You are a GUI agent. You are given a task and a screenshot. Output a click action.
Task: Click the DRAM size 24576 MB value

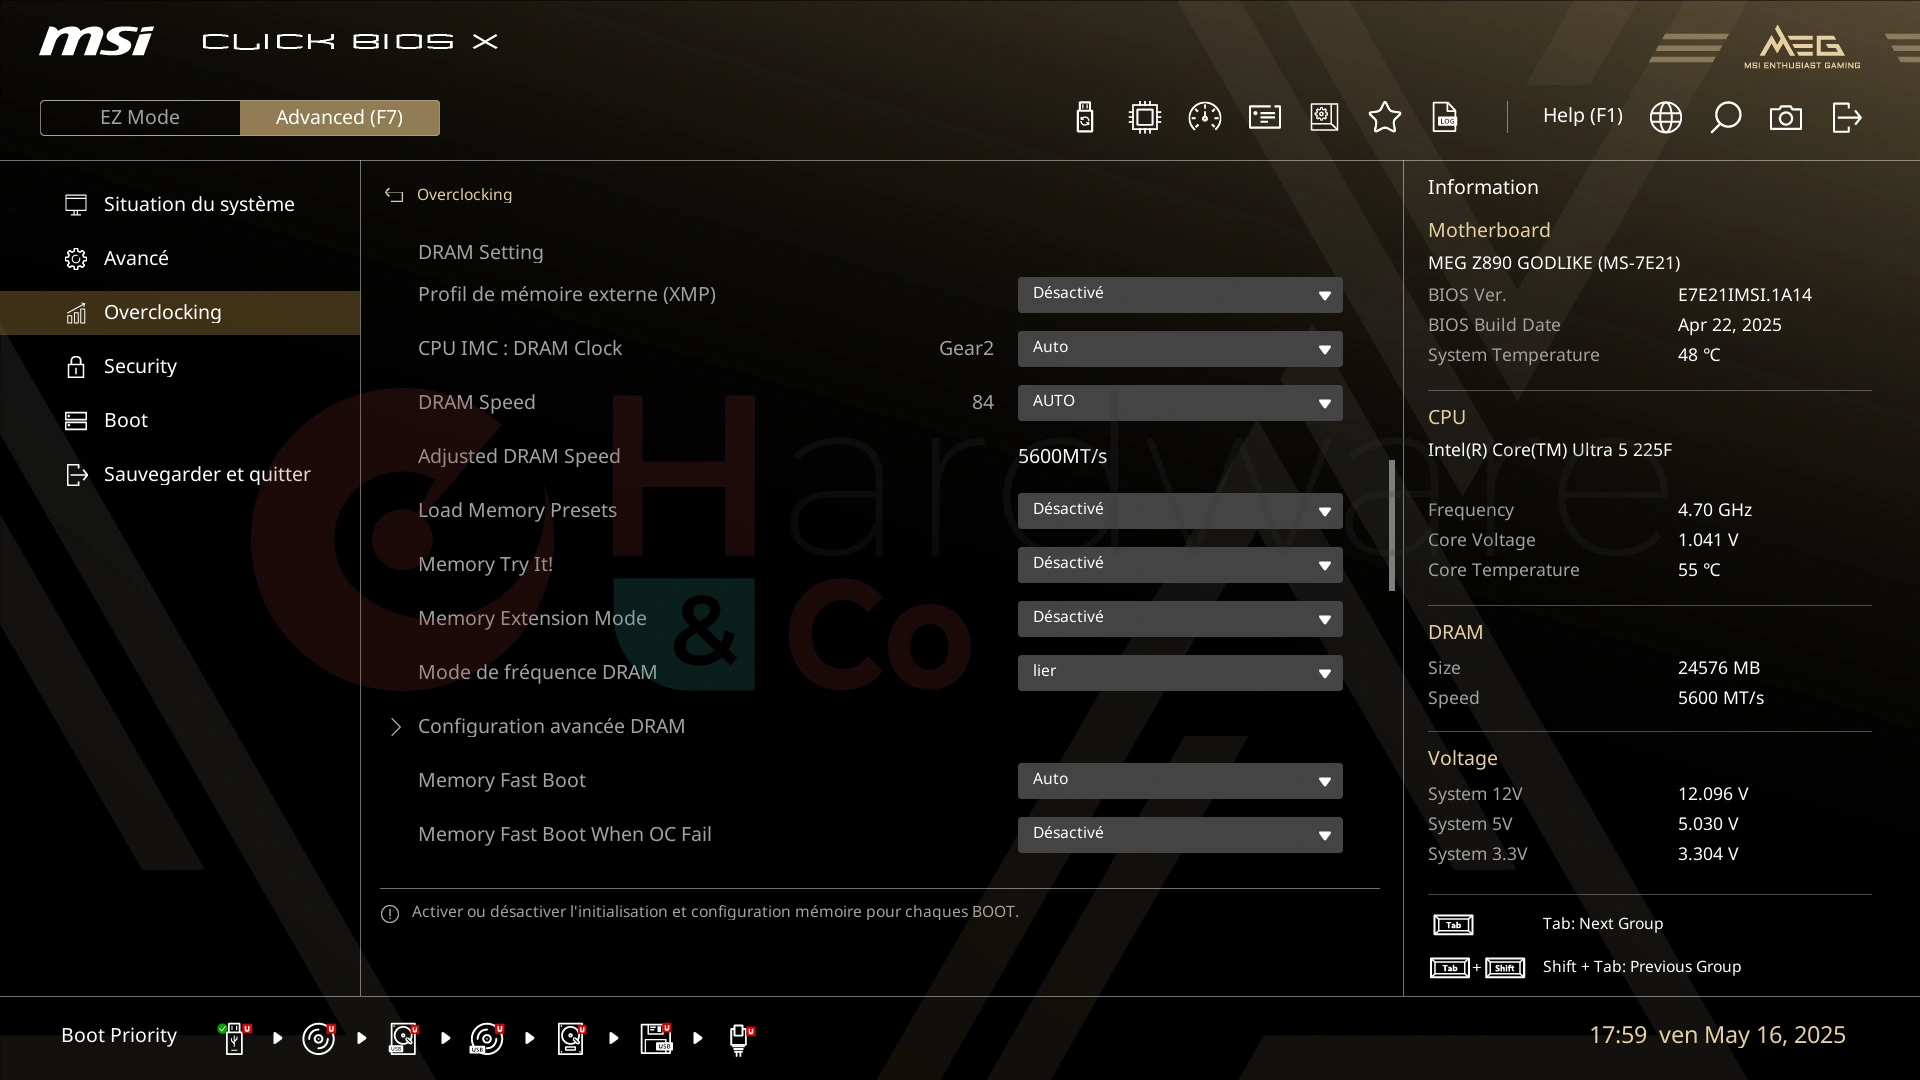[1718, 668]
